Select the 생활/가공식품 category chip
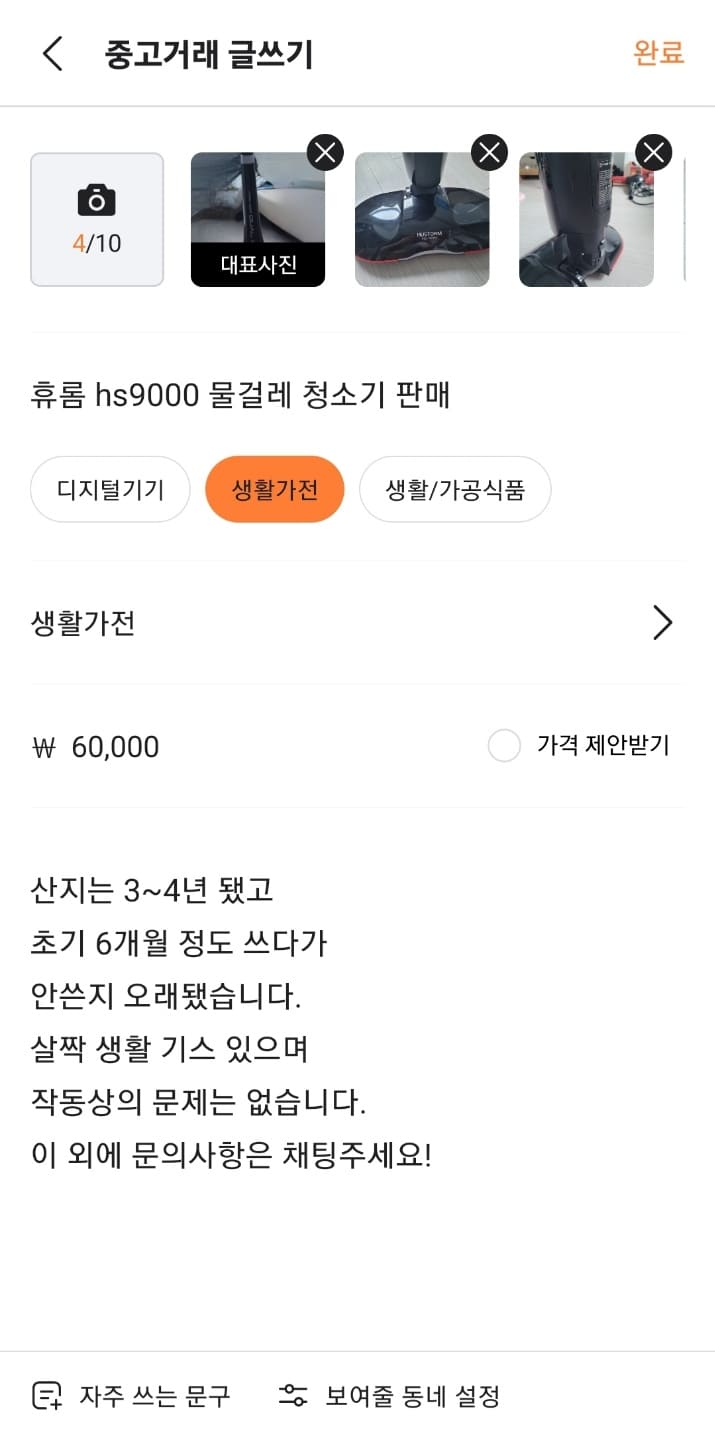The width and height of the screenshot is (715, 1440). [455, 489]
